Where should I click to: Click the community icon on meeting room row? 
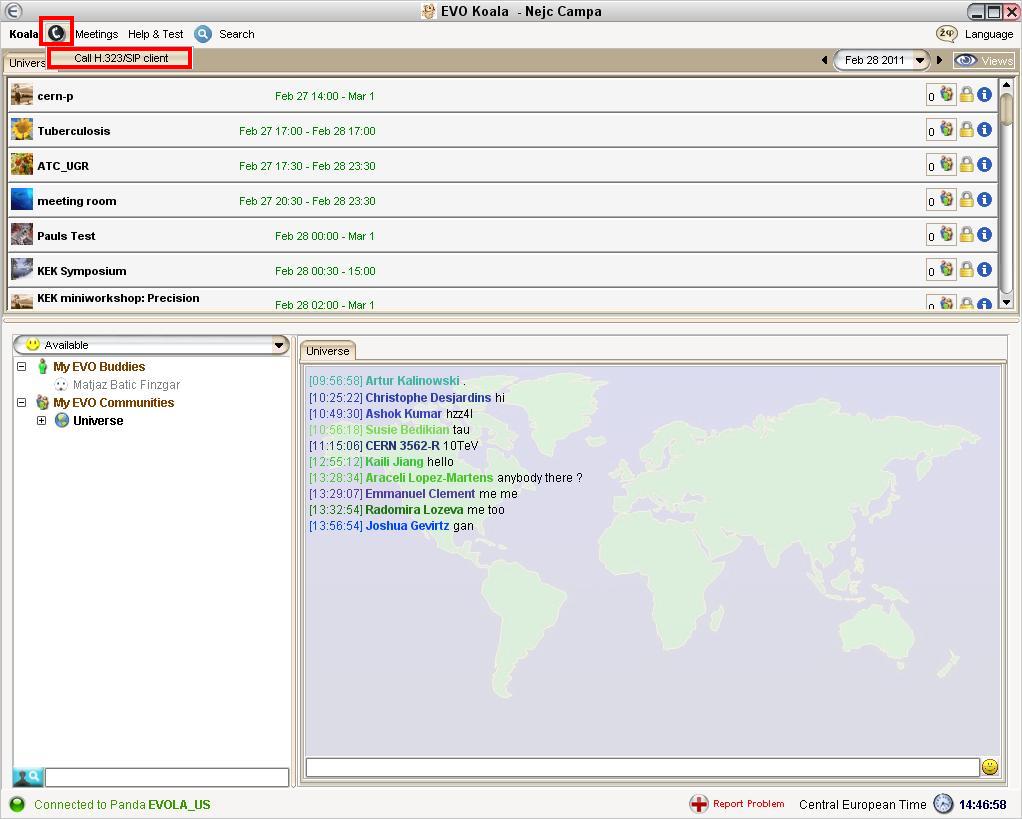tap(947, 199)
